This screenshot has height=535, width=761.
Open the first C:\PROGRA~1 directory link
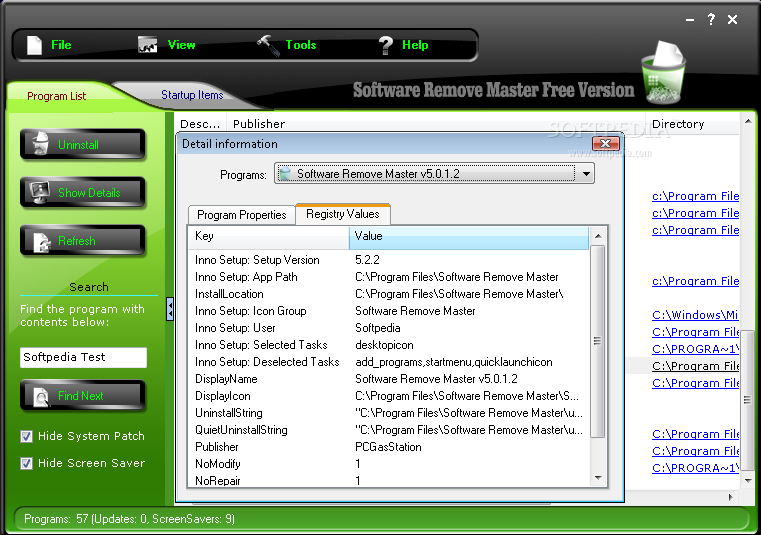pos(695,349)
